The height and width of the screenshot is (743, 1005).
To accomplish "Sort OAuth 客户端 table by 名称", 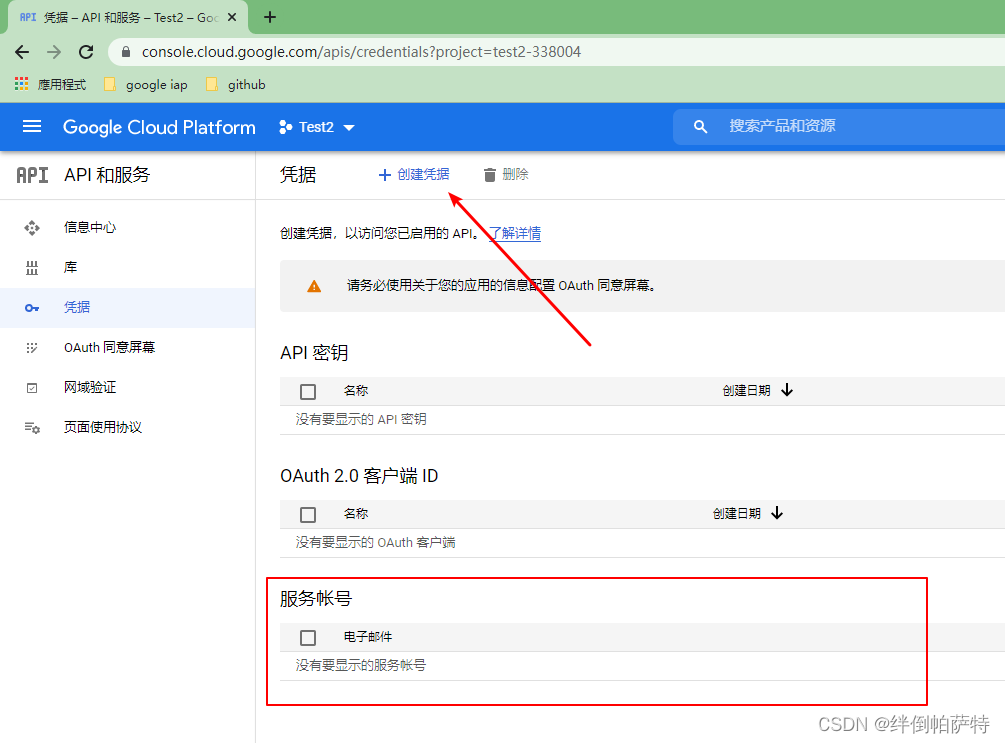I will pyautogui.click(x=356, y=513).
